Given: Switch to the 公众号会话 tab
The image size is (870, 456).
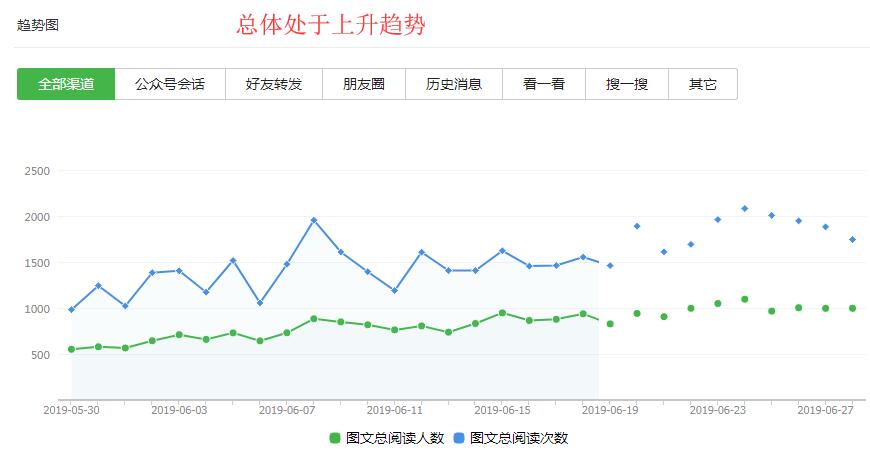Looking at the screenshot, I should pos(170,84).
